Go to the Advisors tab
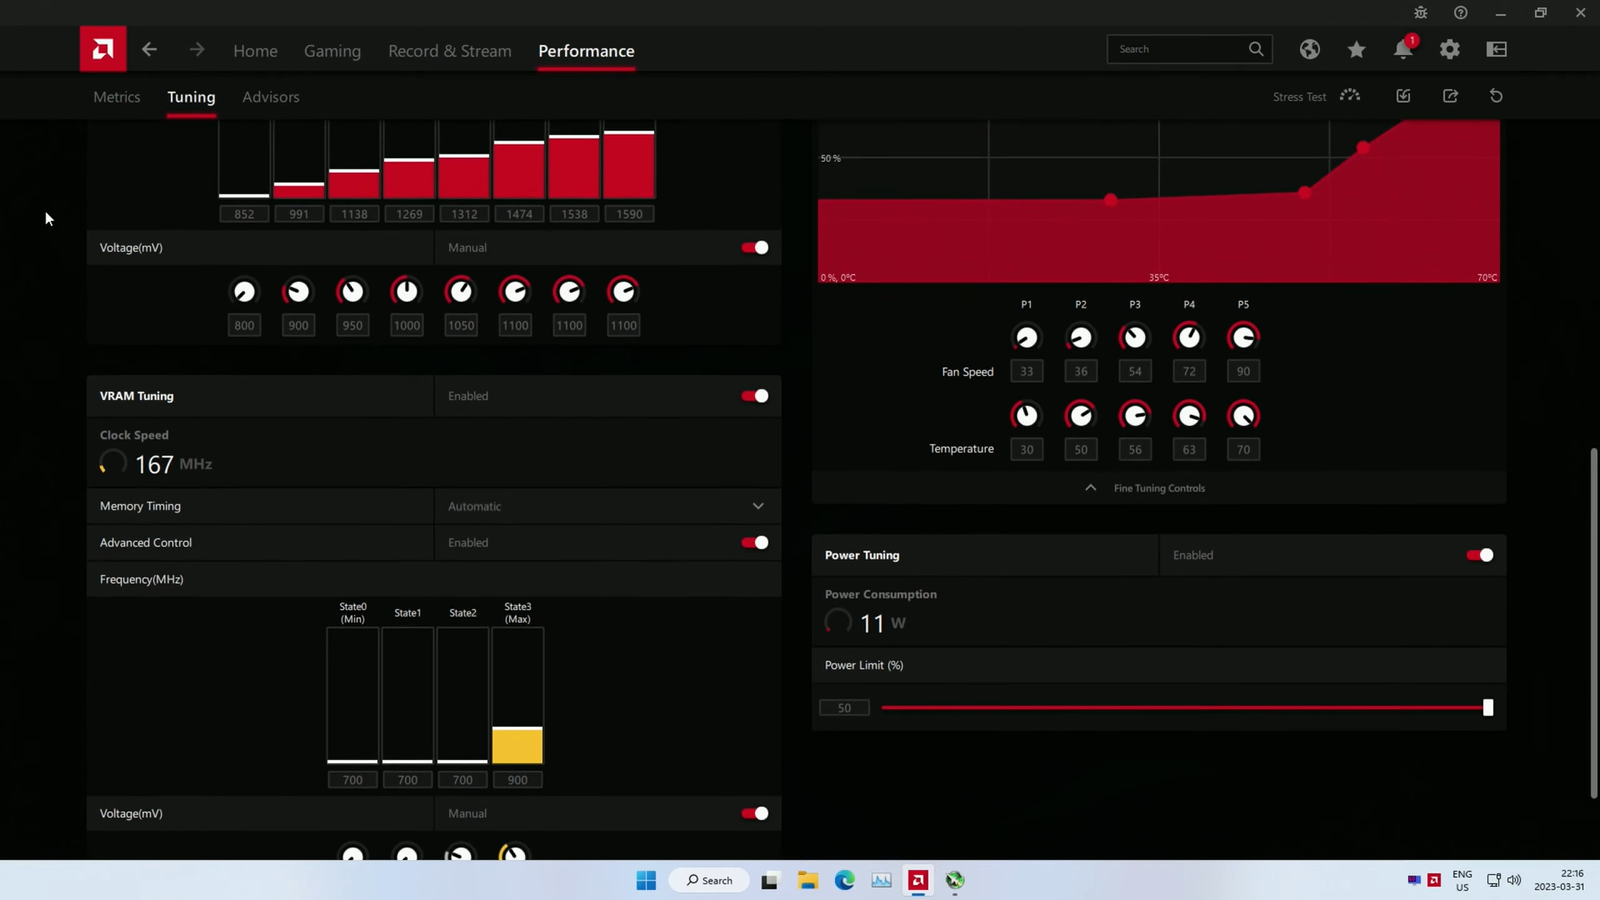The image size is (1600, 900). [271, 97]
